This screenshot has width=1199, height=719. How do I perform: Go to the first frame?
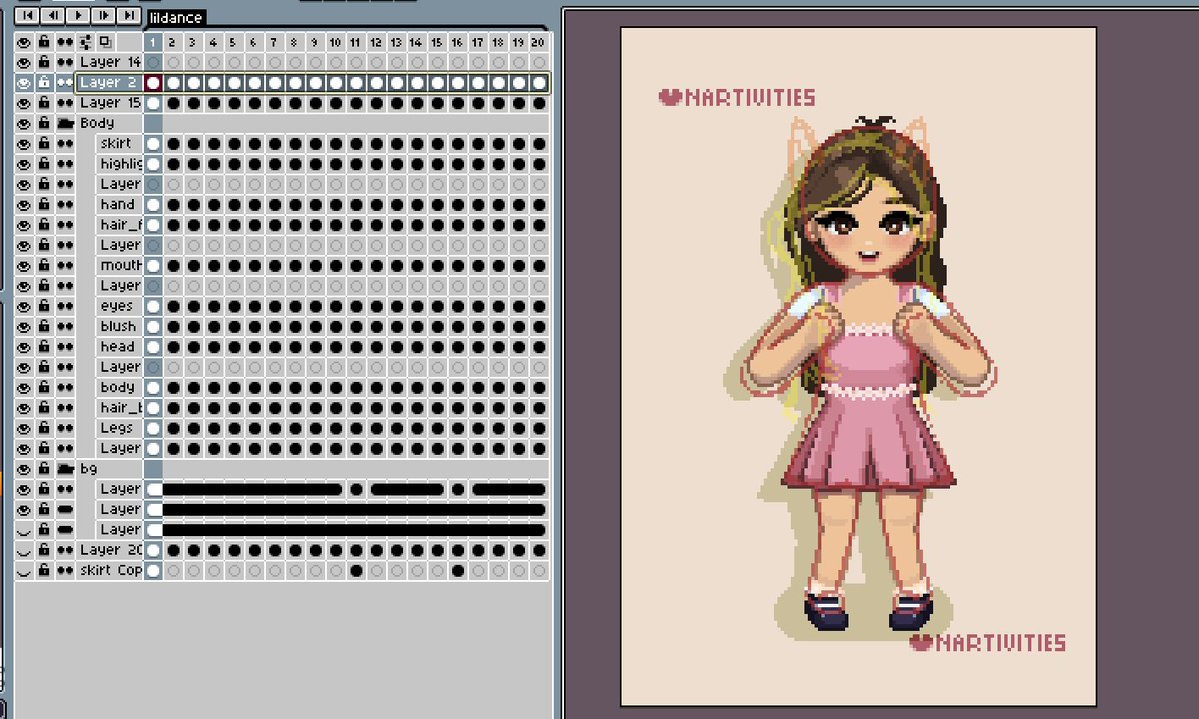point(27,15)
